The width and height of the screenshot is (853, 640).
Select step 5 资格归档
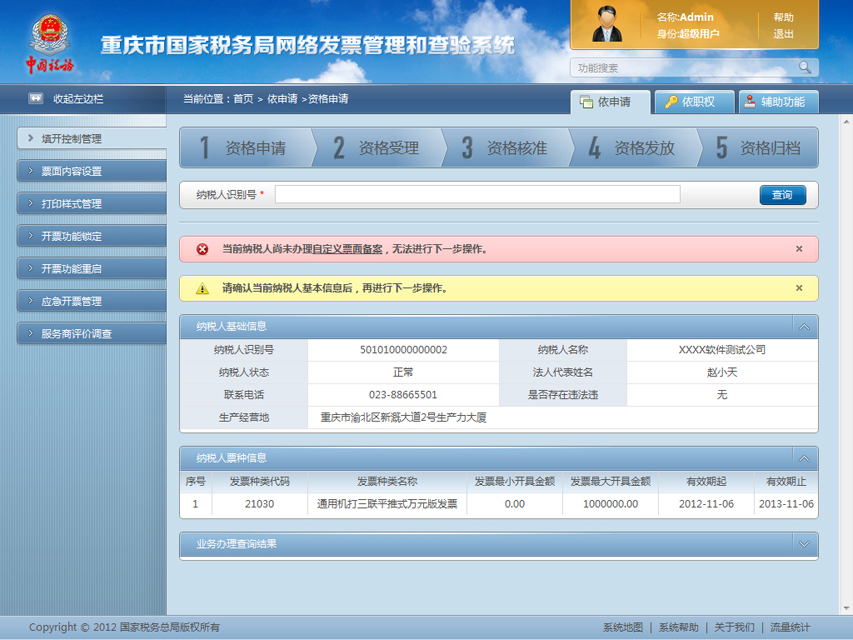click(759, 147)
